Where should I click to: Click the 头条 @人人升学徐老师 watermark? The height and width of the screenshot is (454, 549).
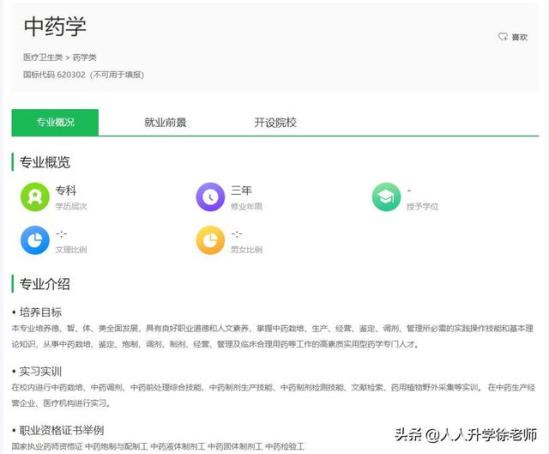(x=466, y=435)
